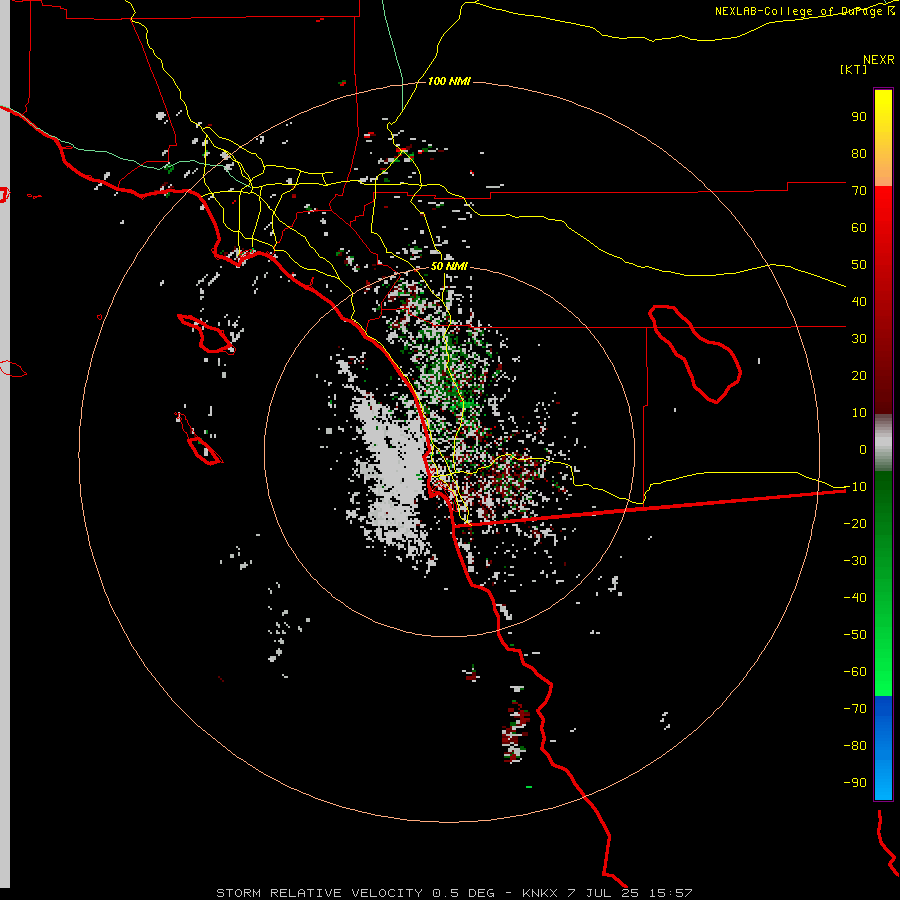The height and width of the screenshot is (900, 900).
Task: Select the -70 knot scale label
Action: [x=855, y=709]
